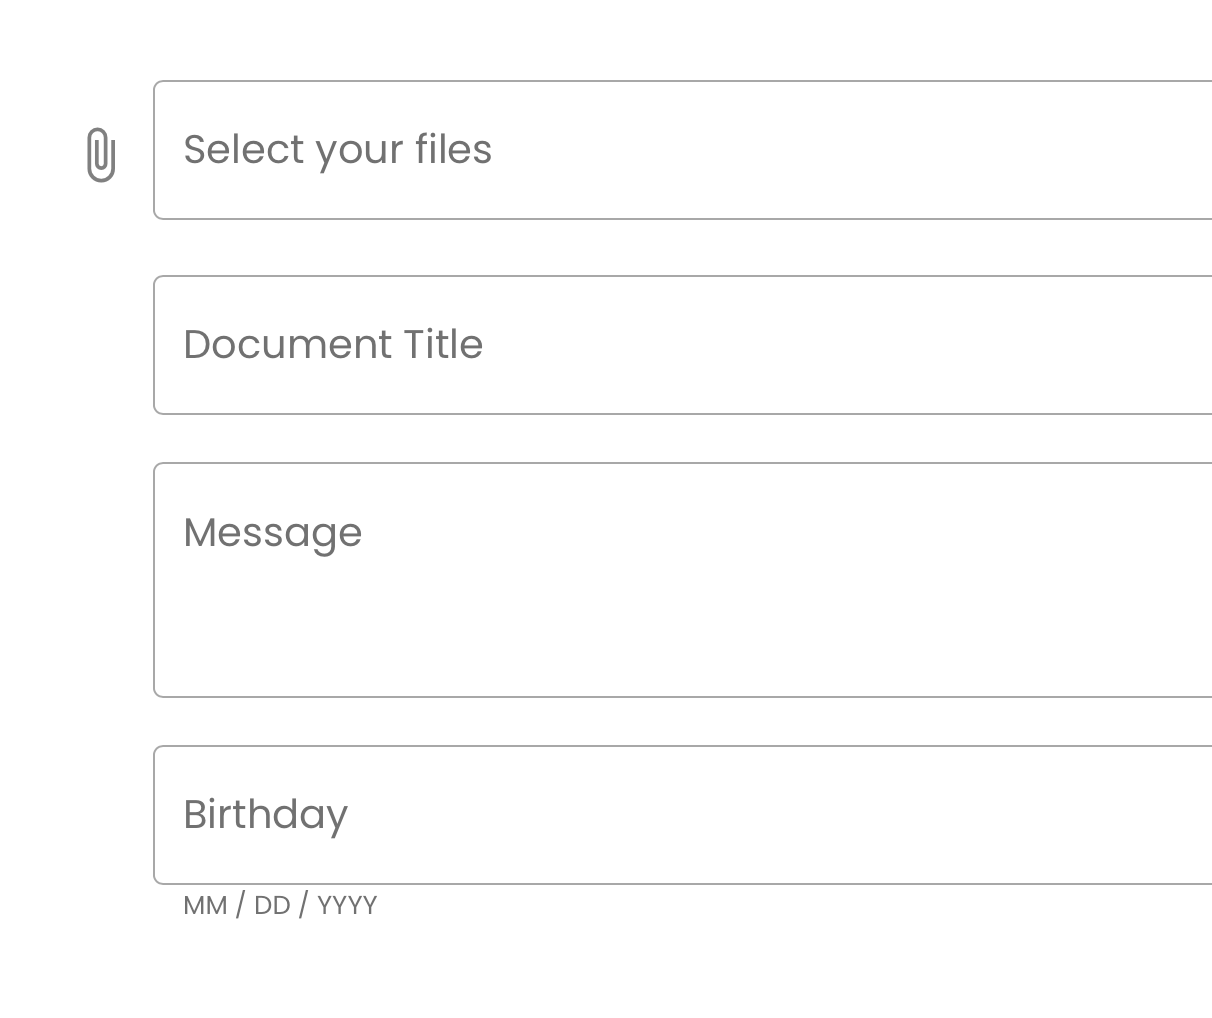Click 'DD' in the date format hint
The image size is (1212, 1018).
(272, 905)
